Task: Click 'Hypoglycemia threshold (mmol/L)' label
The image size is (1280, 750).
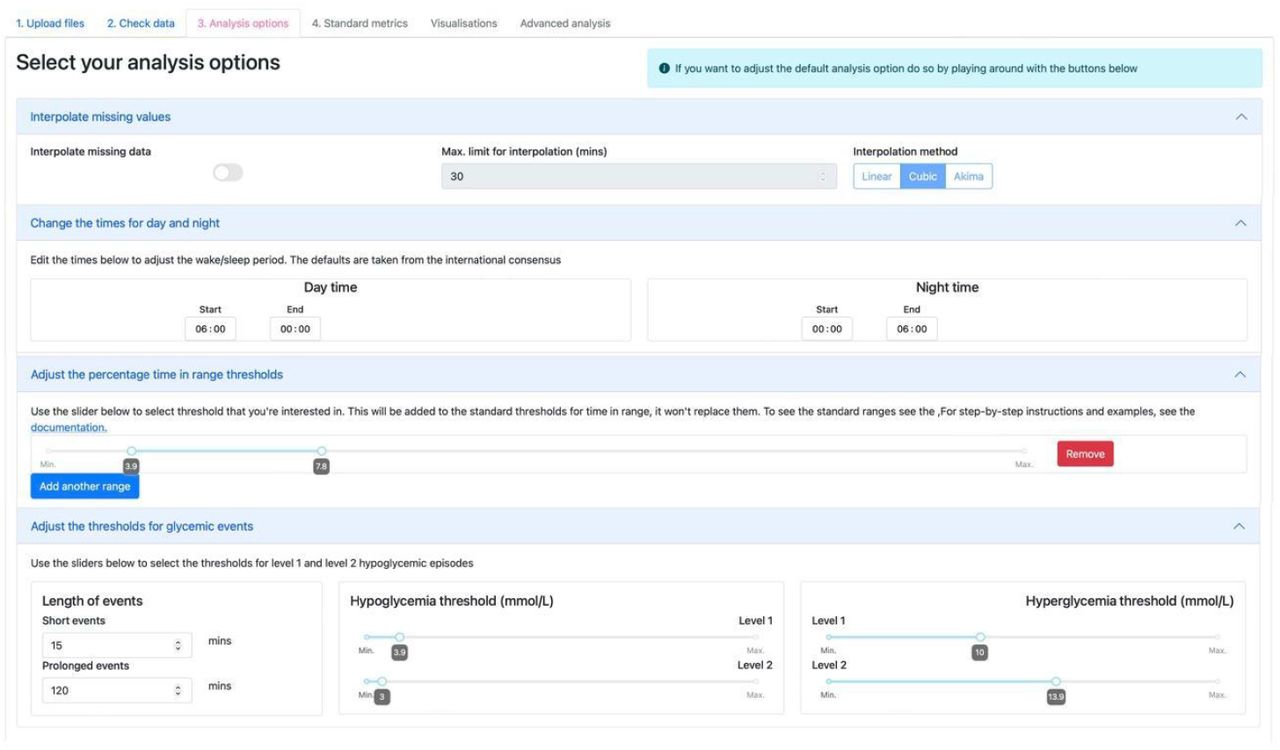Action: (452, 601)
